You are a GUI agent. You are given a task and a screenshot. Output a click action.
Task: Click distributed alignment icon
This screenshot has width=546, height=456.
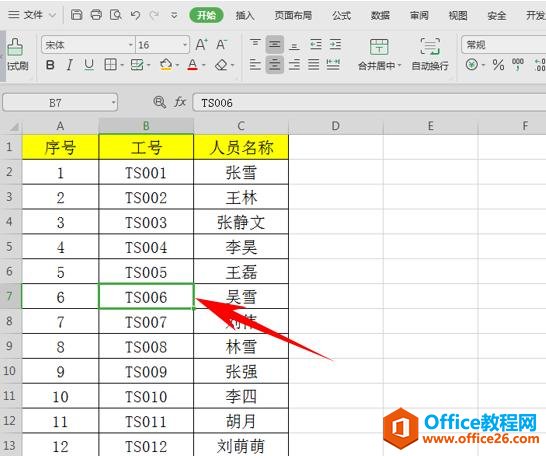[x=333, y=65]
